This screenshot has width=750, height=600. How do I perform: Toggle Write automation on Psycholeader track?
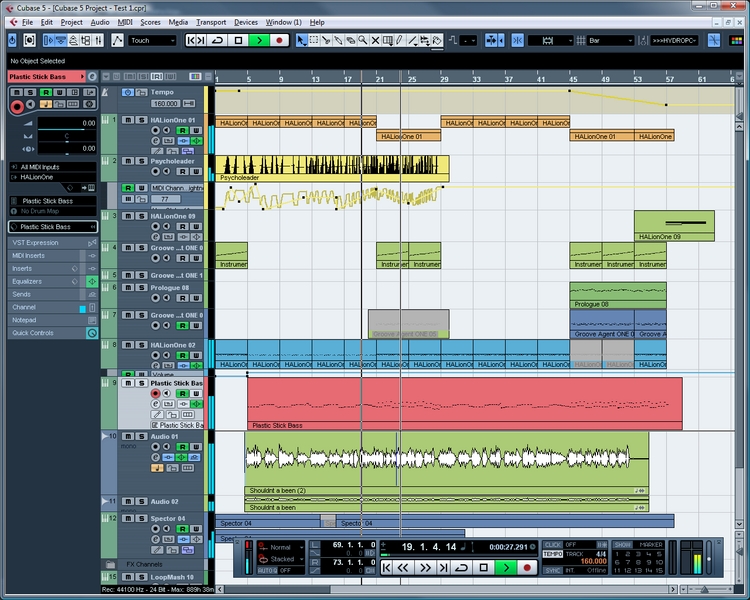click(196, 172)
